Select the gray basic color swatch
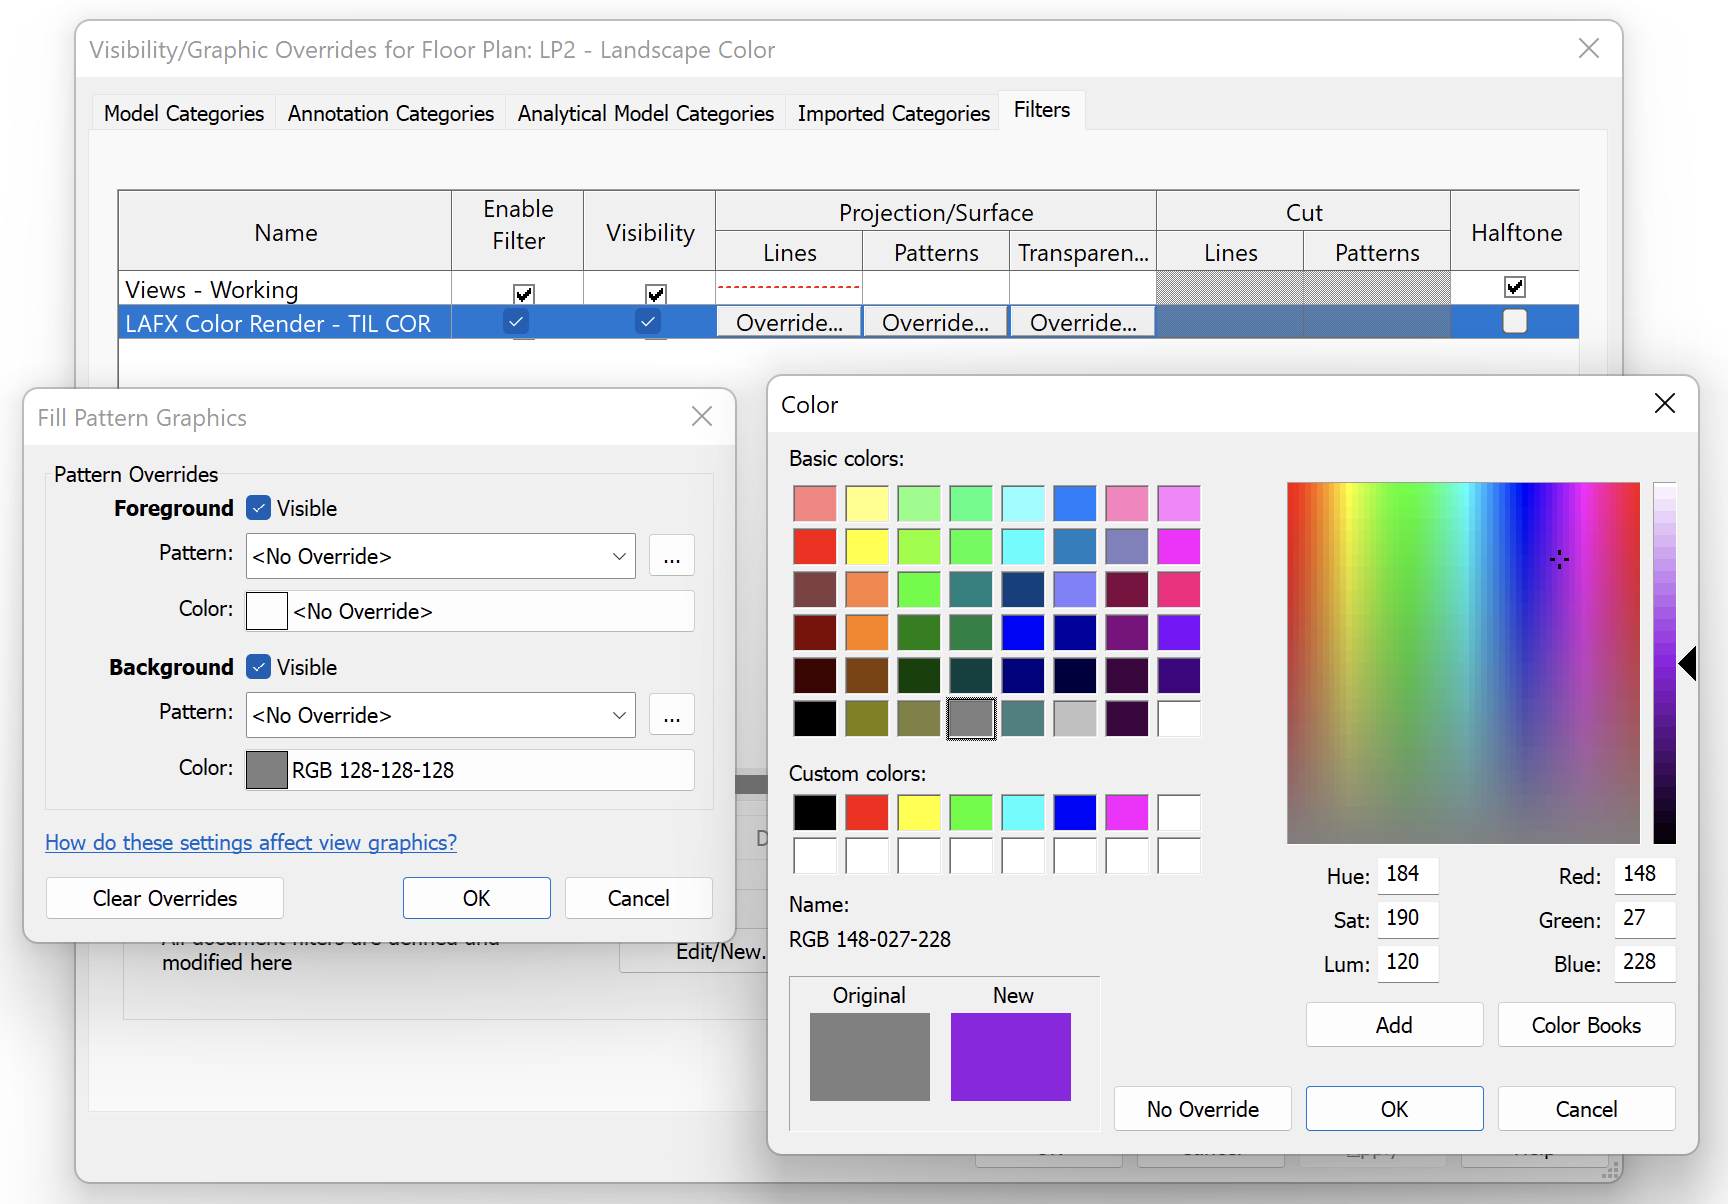The image size is (1728, 1204). [x=971, y=718]
